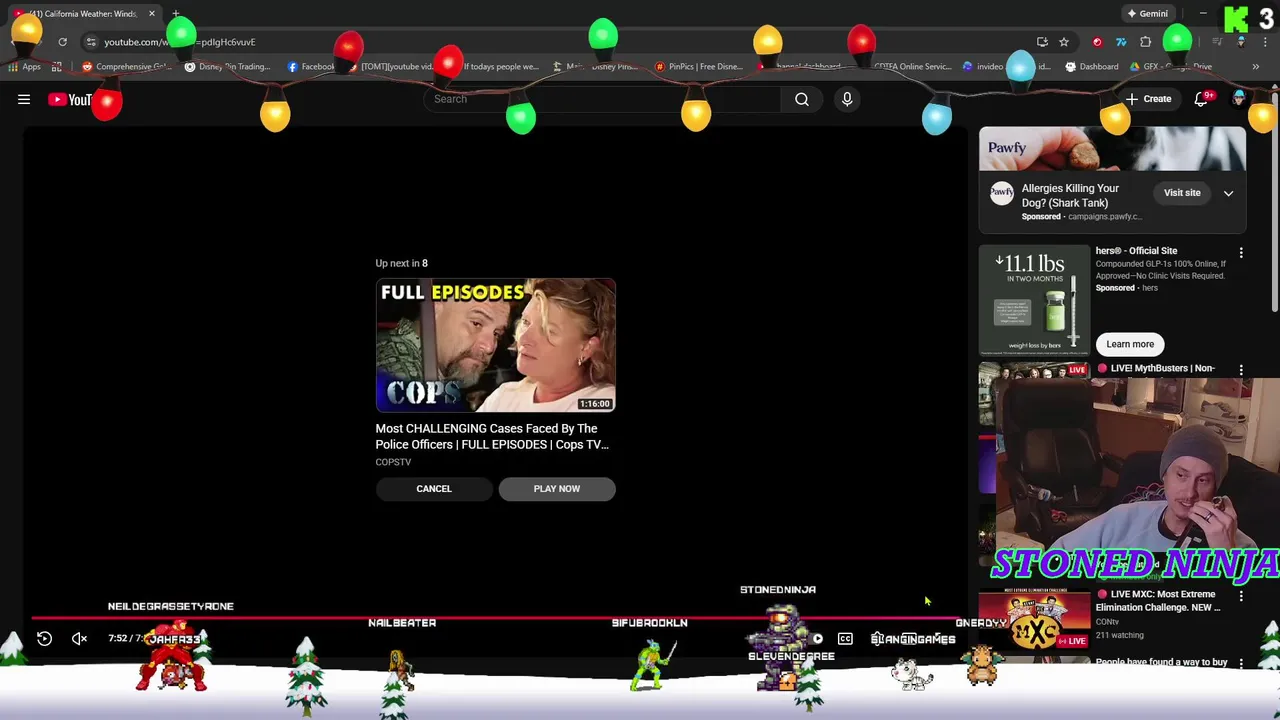
Task: Expand the Pawfy ad chevron
Action: (1228, 193)
